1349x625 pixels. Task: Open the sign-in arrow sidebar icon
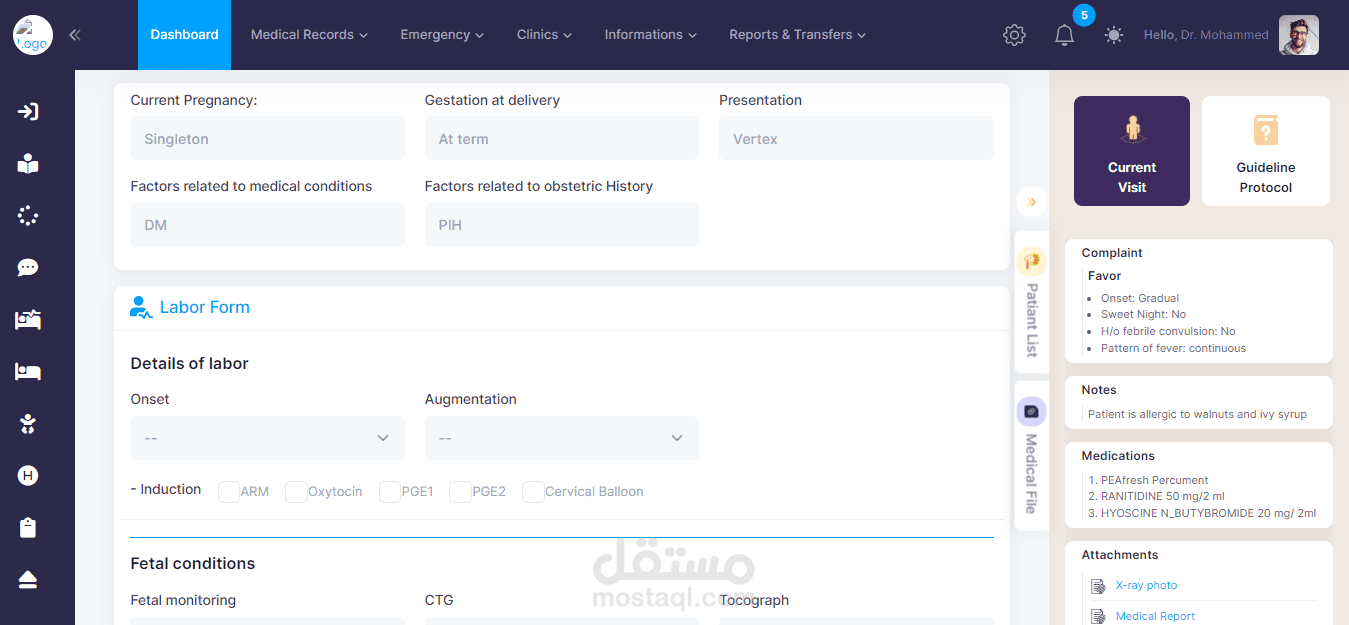click(28, 111)
